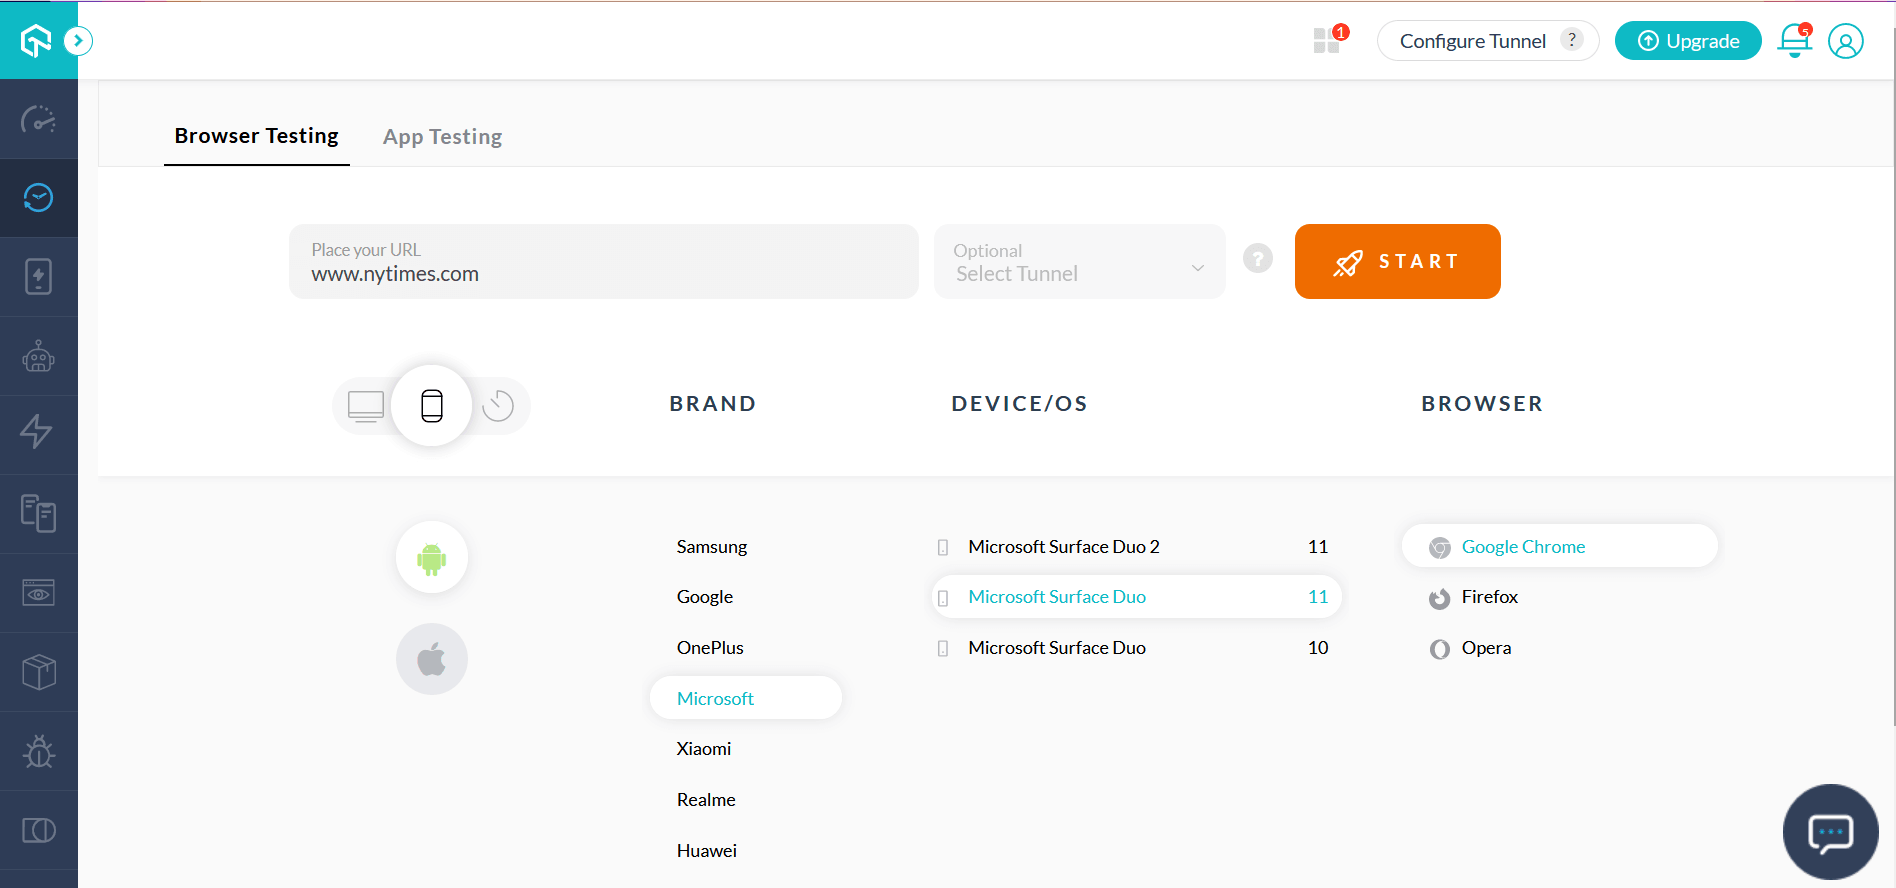Click the START button

click(1397, 262)
